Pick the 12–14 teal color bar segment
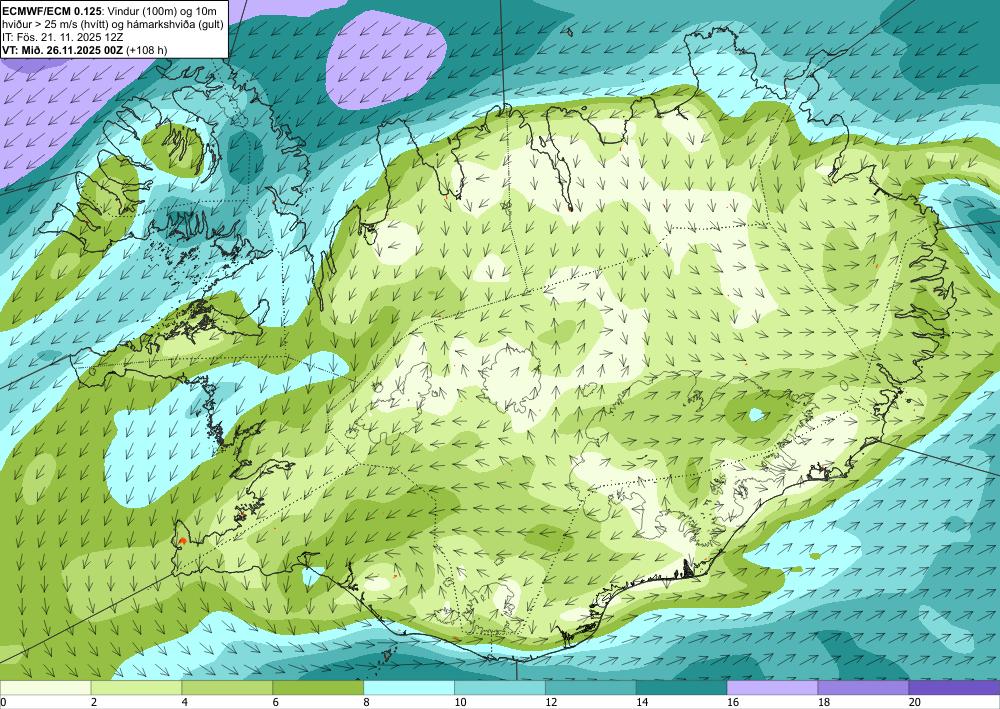This screenshot has height=709, width=1000. [x=591, y=688]
